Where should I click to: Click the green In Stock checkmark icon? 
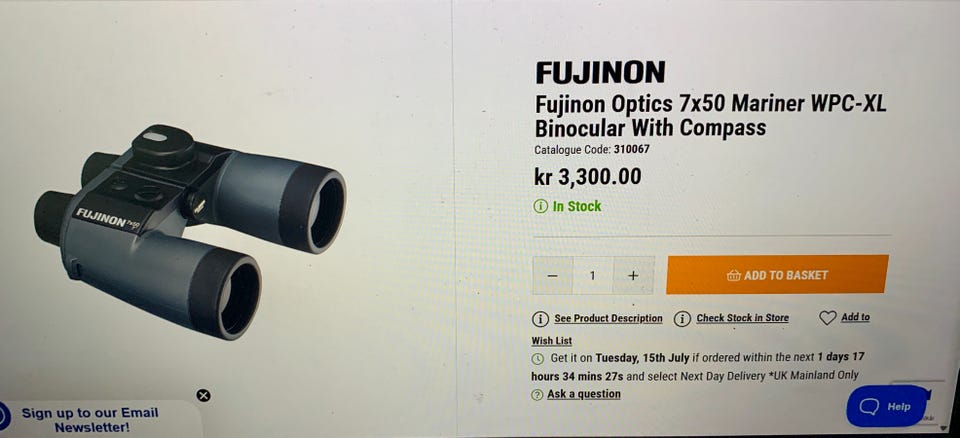tap(540, 207)
